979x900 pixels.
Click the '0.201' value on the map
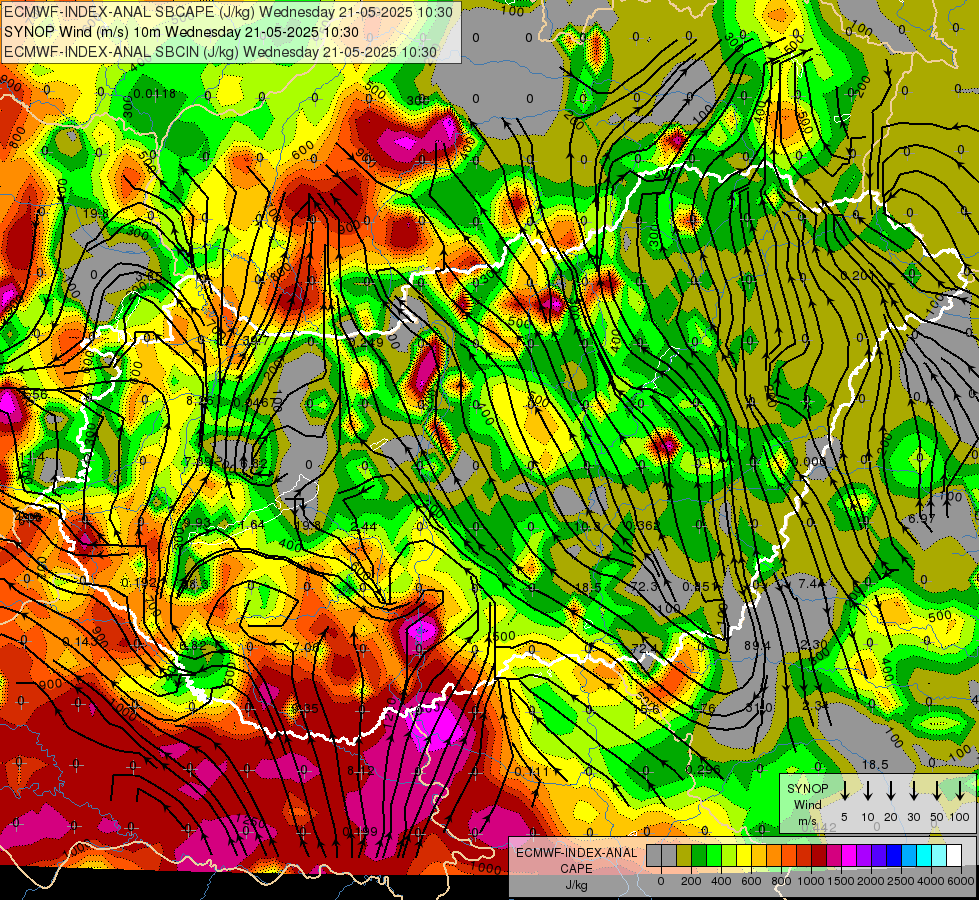coord(857,275)
